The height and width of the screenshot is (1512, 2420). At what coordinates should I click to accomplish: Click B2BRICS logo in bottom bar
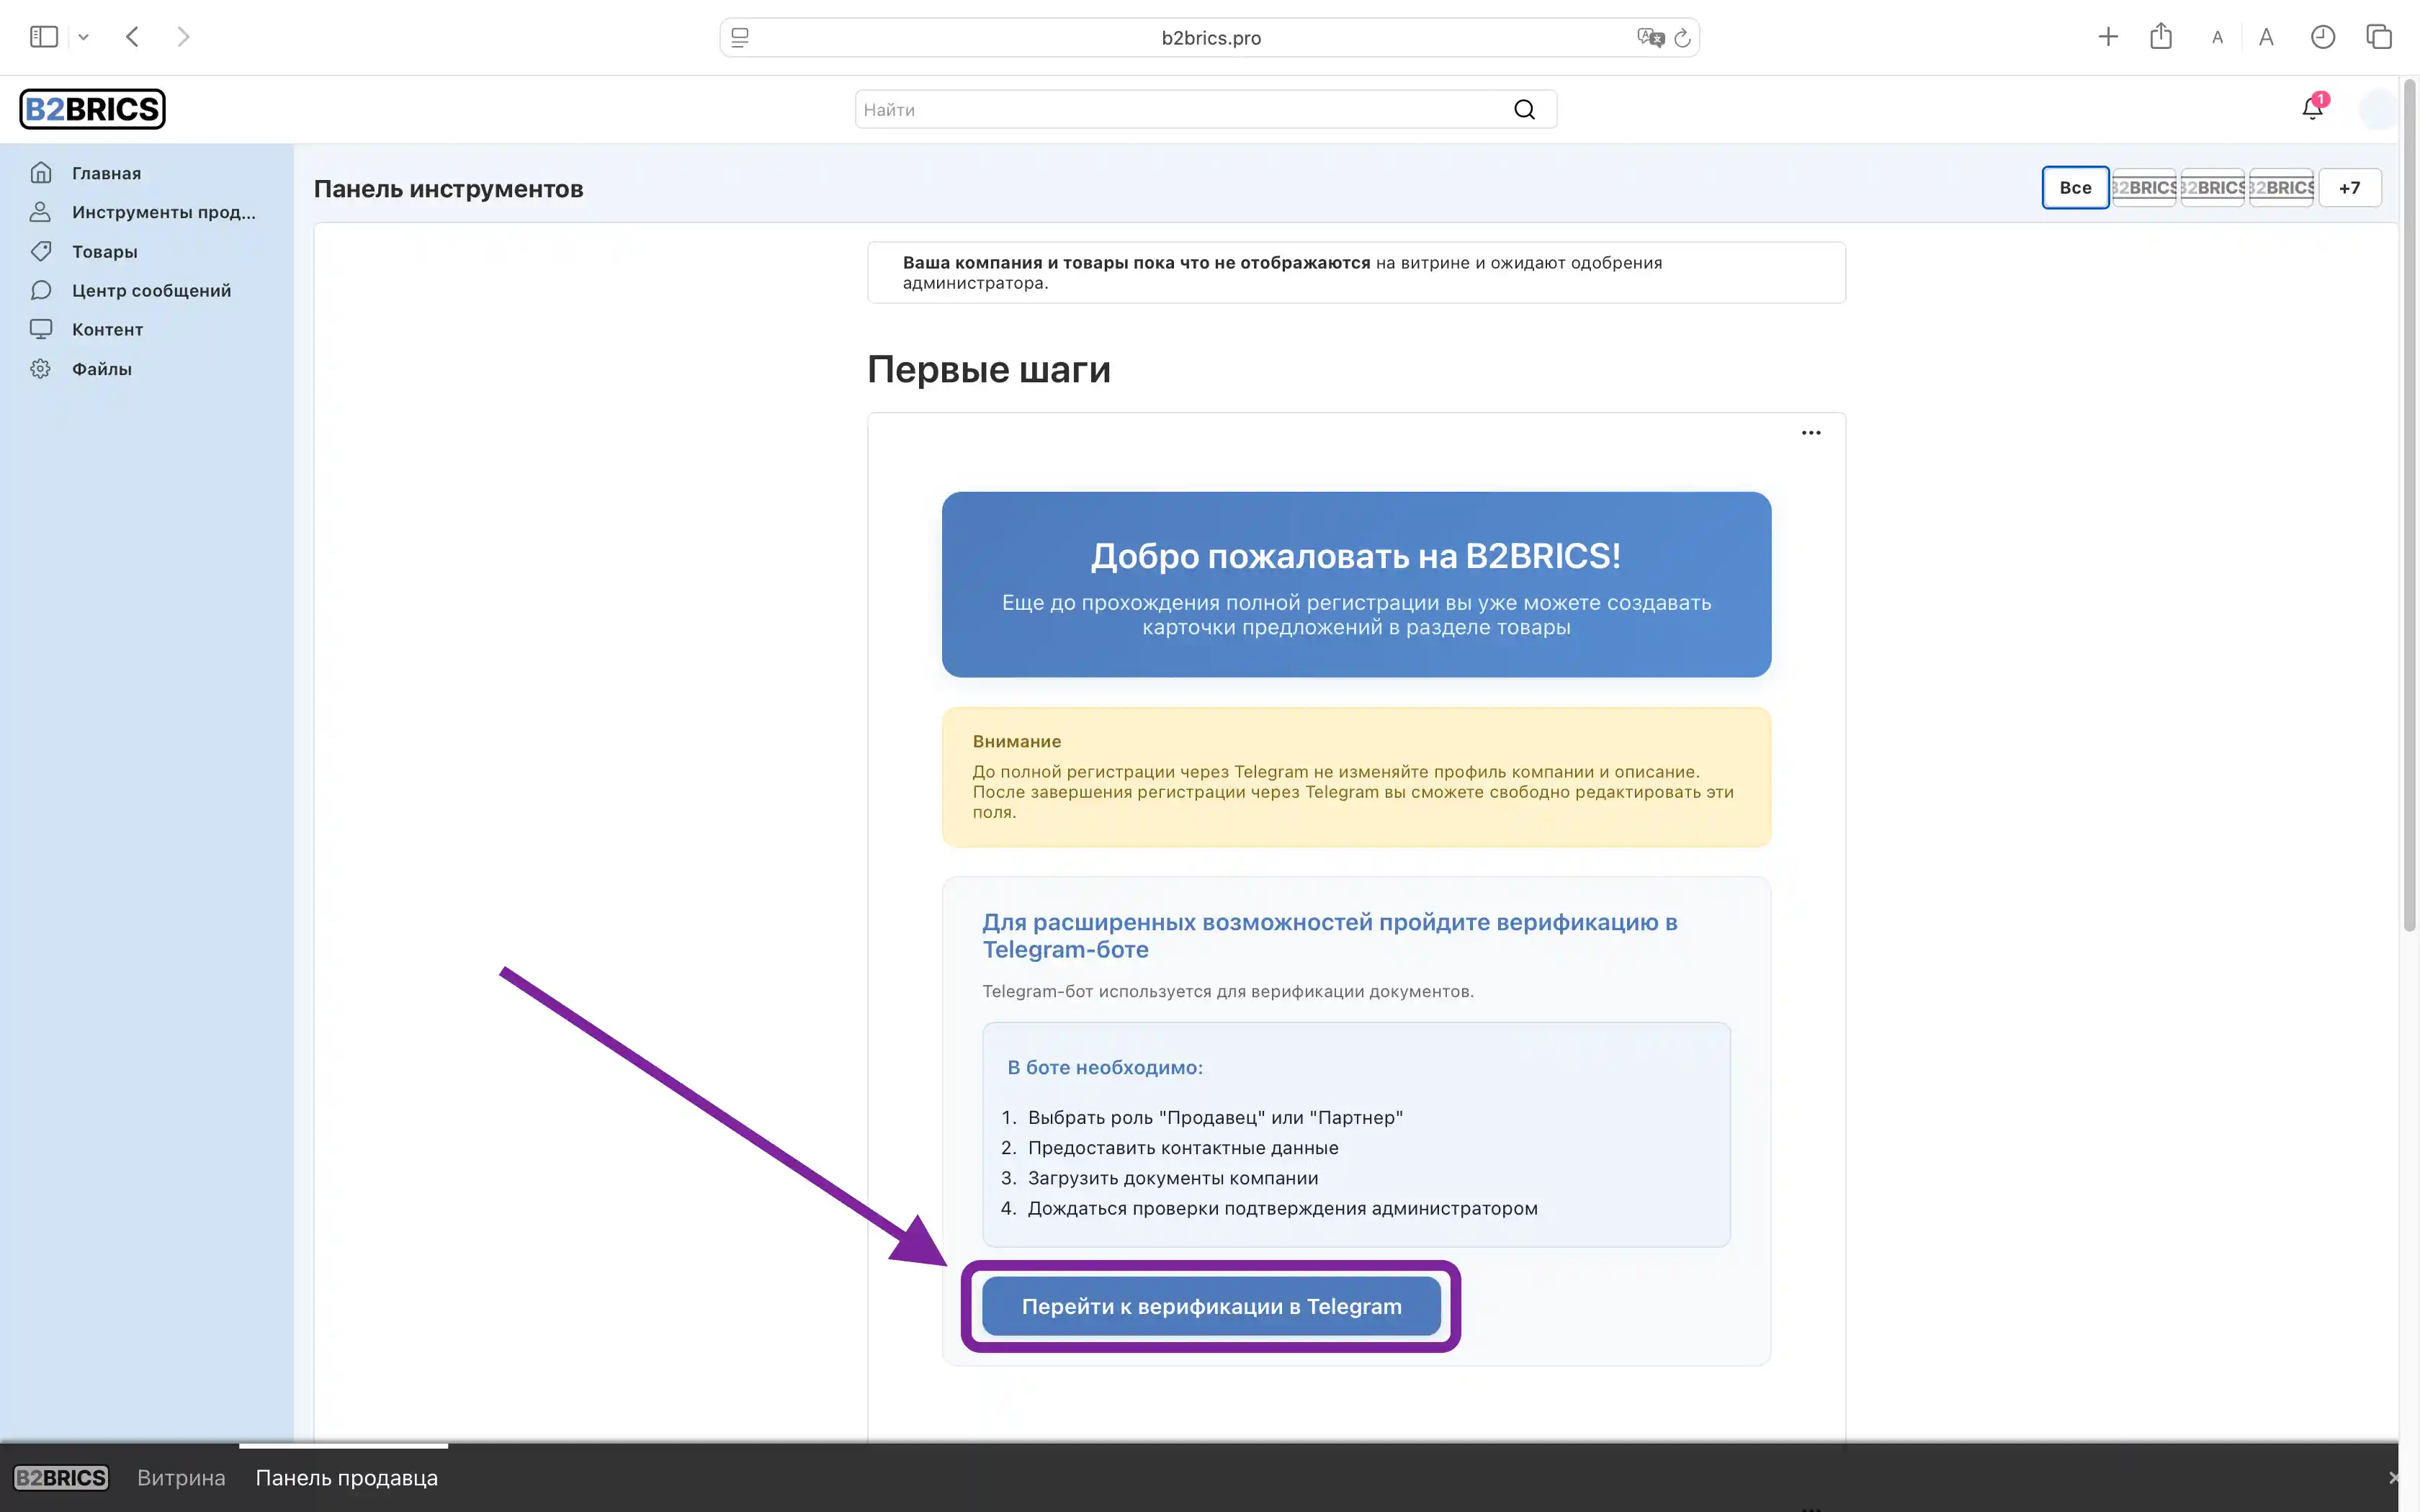pyautogui.click(x=61, y=1477)
